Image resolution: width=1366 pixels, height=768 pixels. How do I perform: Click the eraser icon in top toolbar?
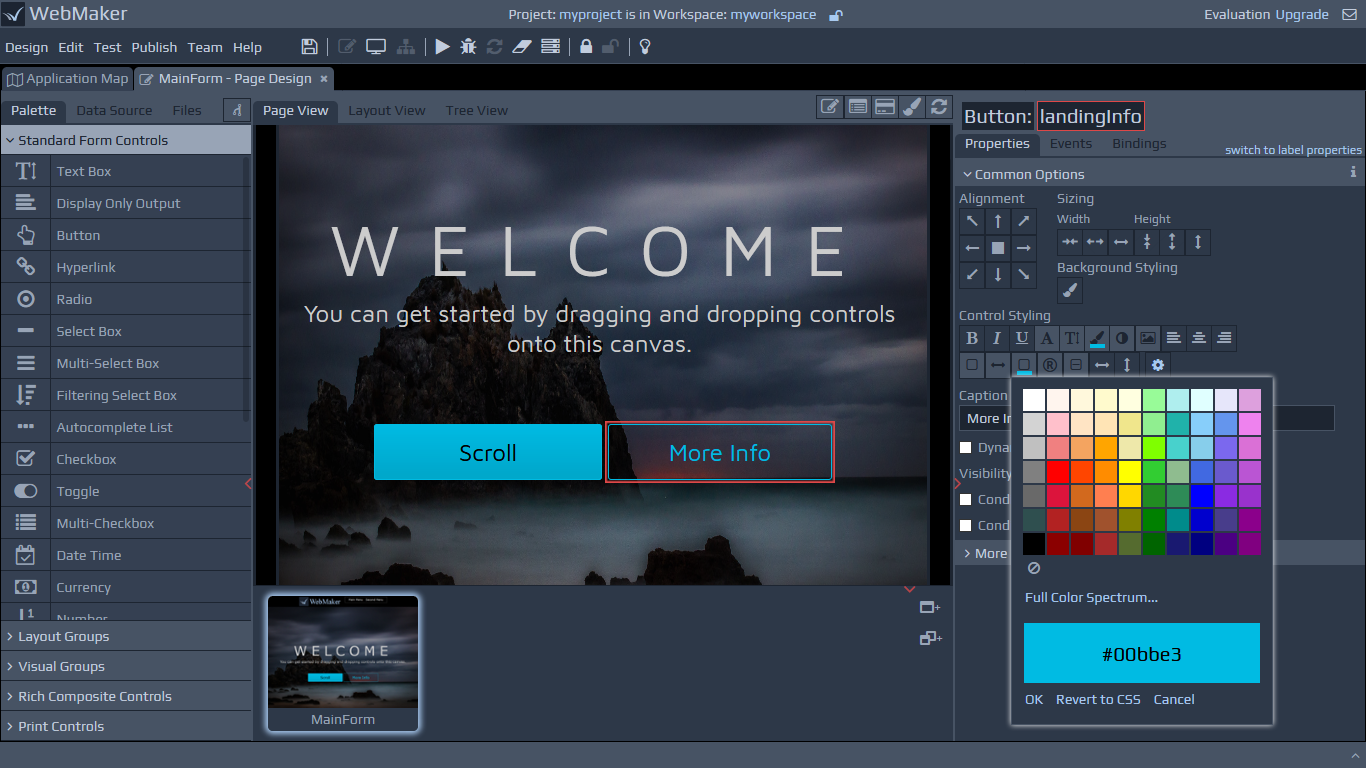tap(521, 47)
